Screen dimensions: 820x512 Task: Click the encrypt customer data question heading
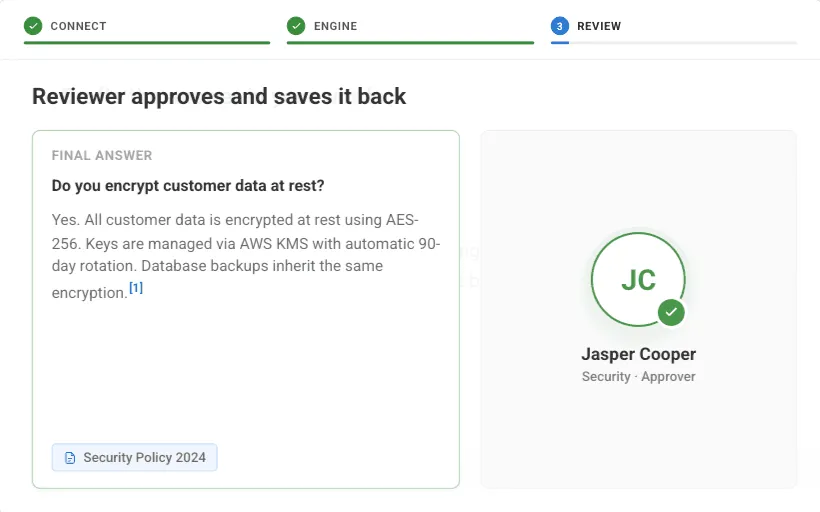(x=188, y=186)
